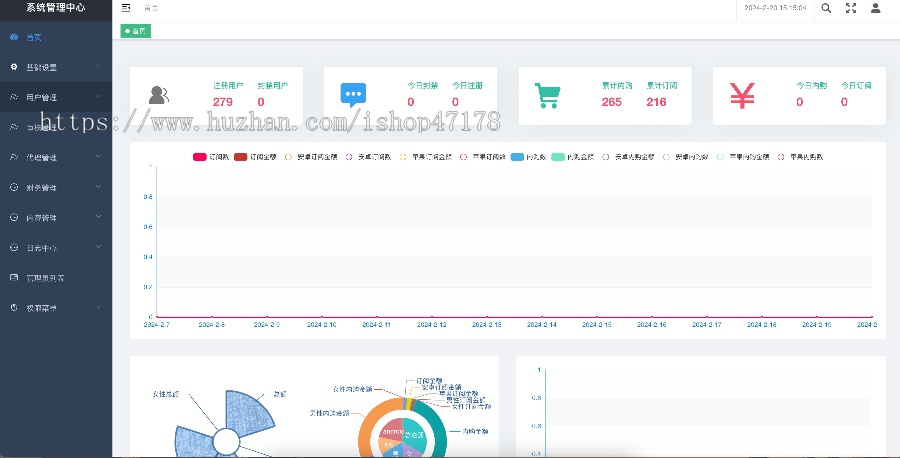The width and height of the screenshot is (900, 458).
Task: Click the 系统管理中心 title
Action: pos(56,7)
